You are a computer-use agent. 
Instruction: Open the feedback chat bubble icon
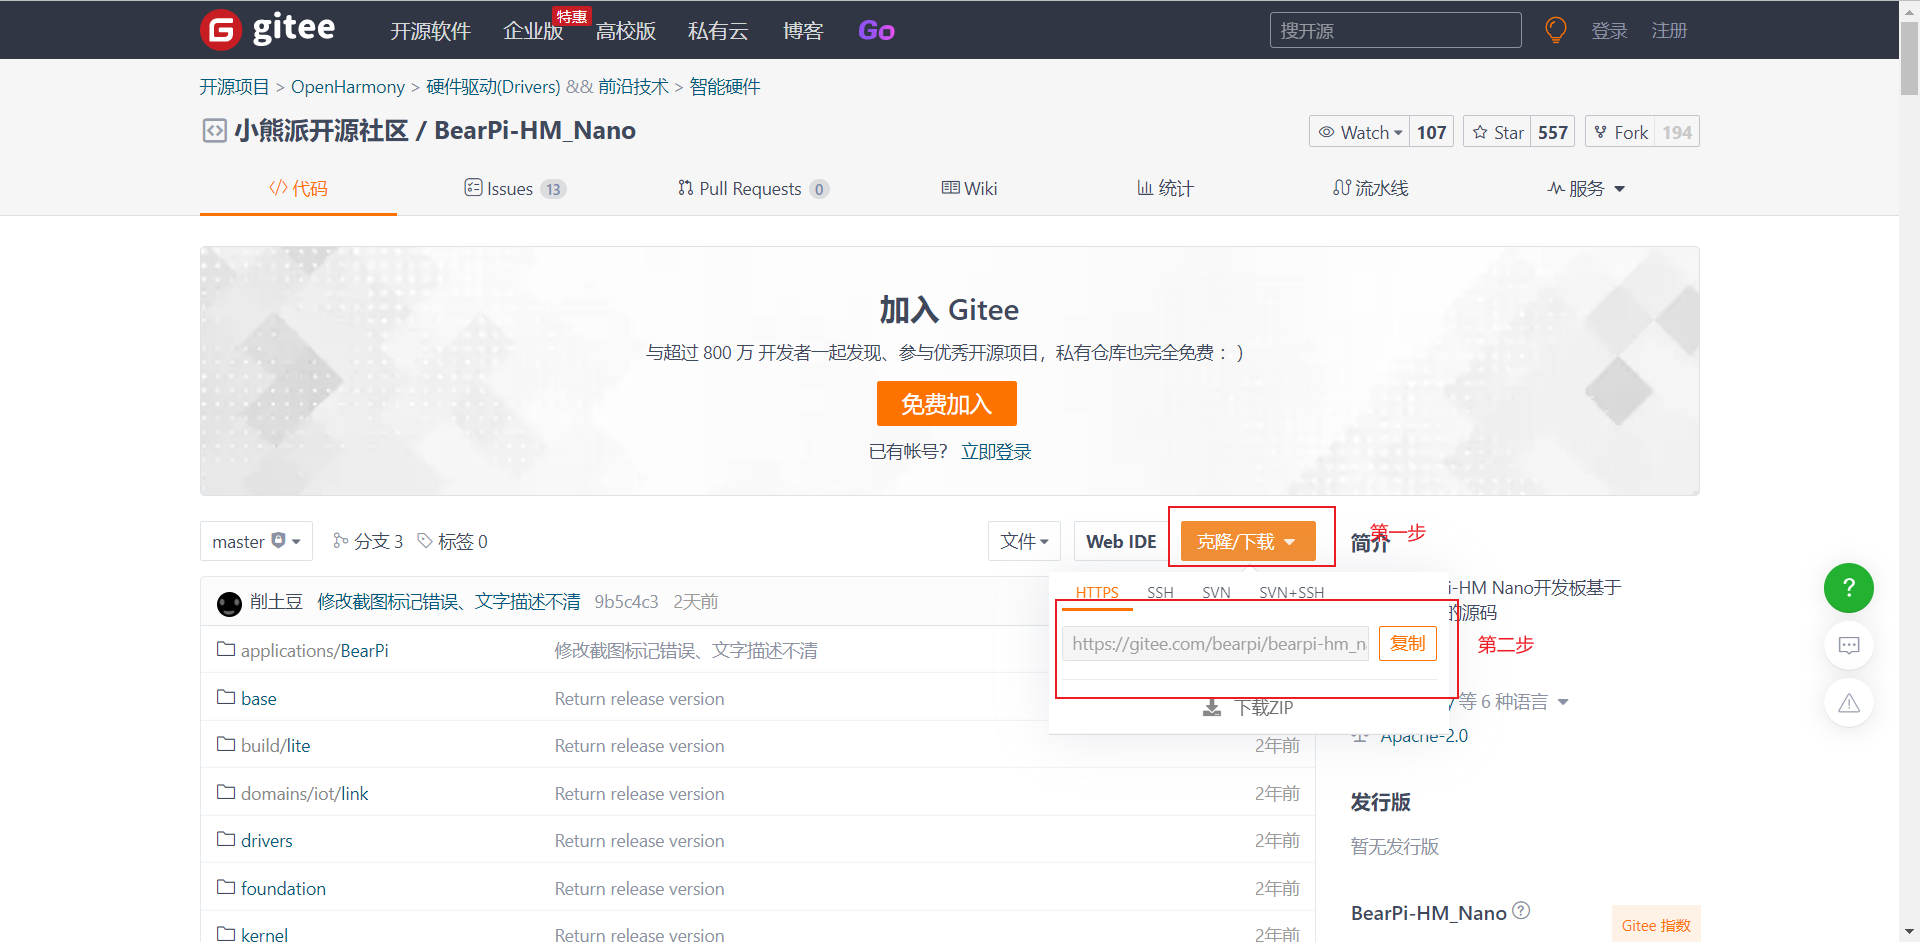1848,646
